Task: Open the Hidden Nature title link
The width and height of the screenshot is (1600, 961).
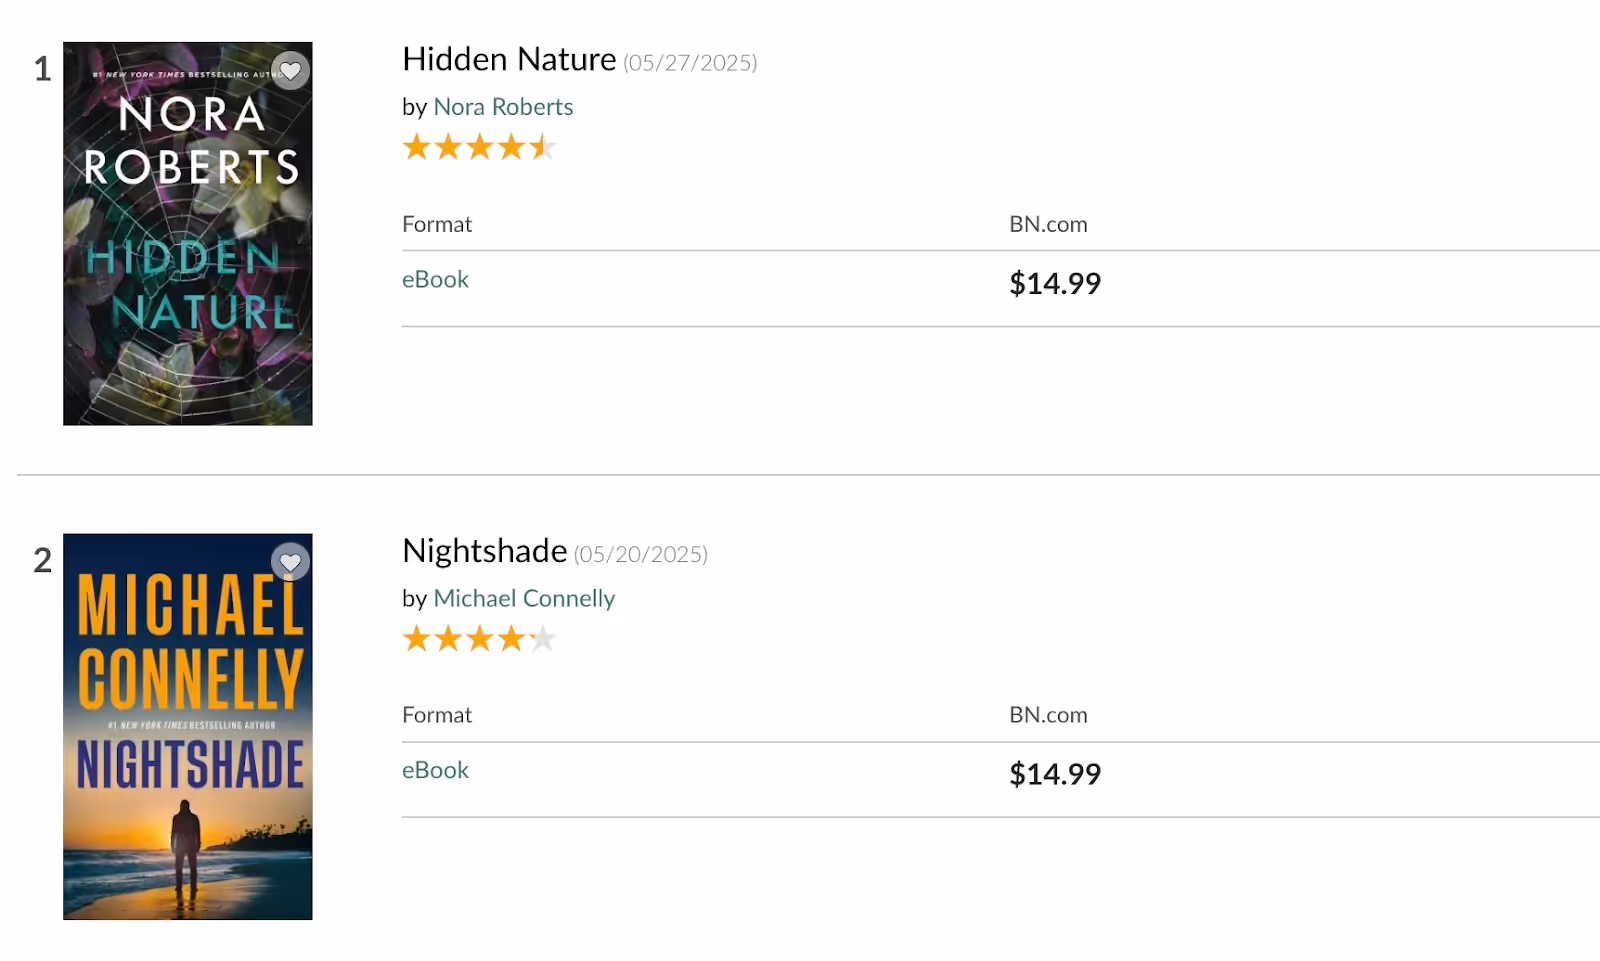Action: coord(509,60)
